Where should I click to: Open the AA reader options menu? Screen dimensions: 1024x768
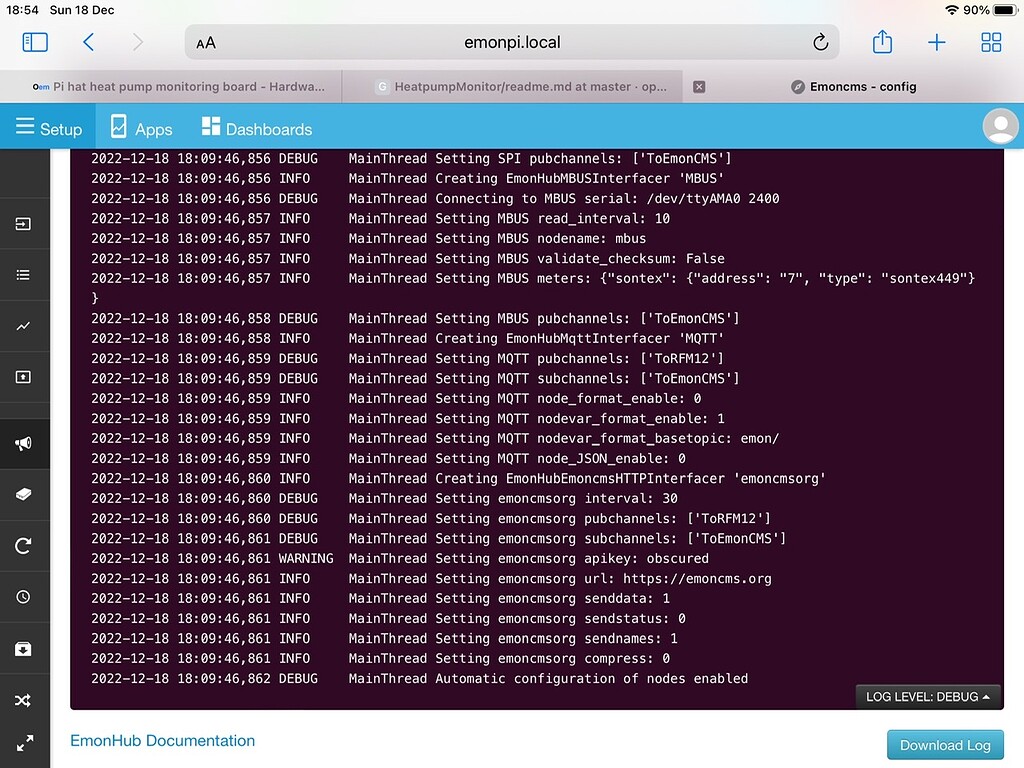click(206, 43)
